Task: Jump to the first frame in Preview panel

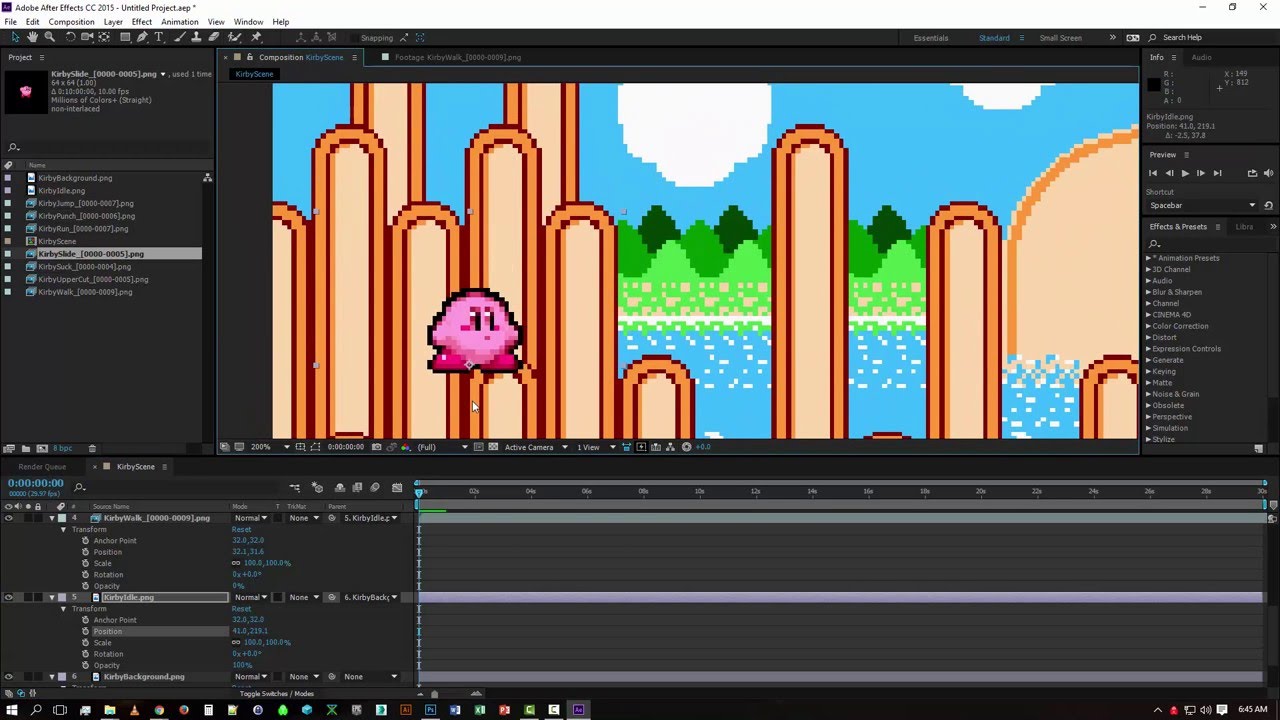Action: point(1153,173)
